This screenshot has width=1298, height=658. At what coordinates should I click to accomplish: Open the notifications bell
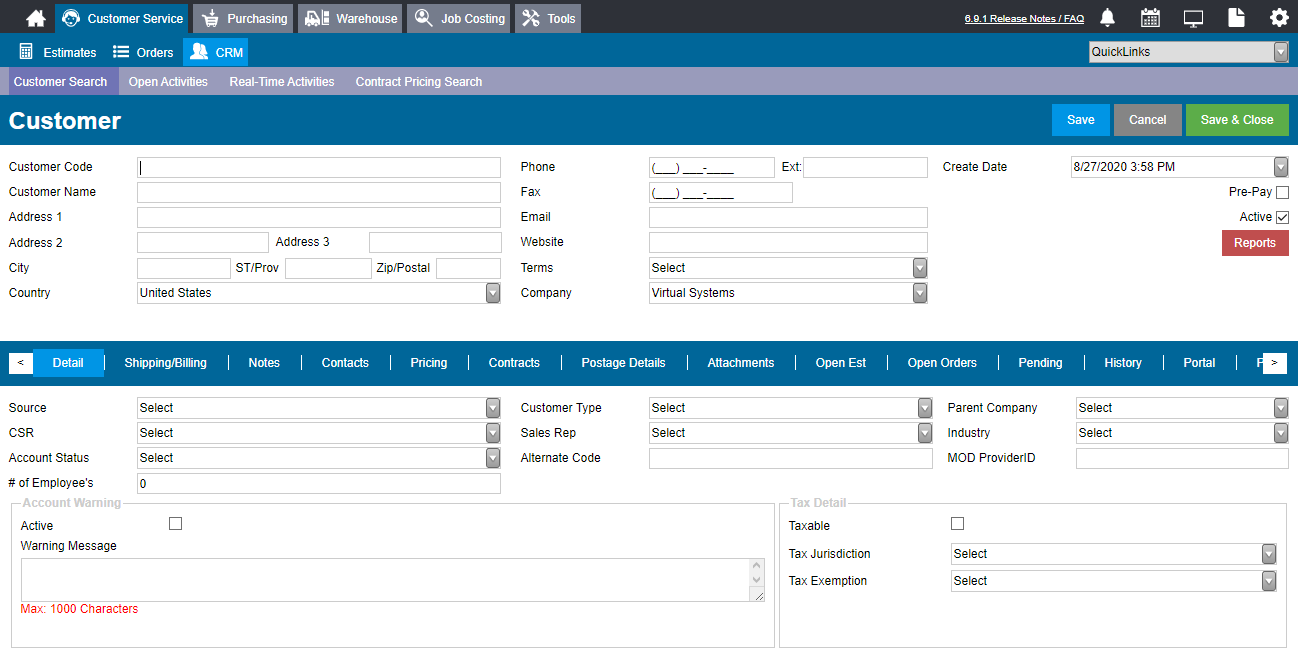coord(1107,18)
